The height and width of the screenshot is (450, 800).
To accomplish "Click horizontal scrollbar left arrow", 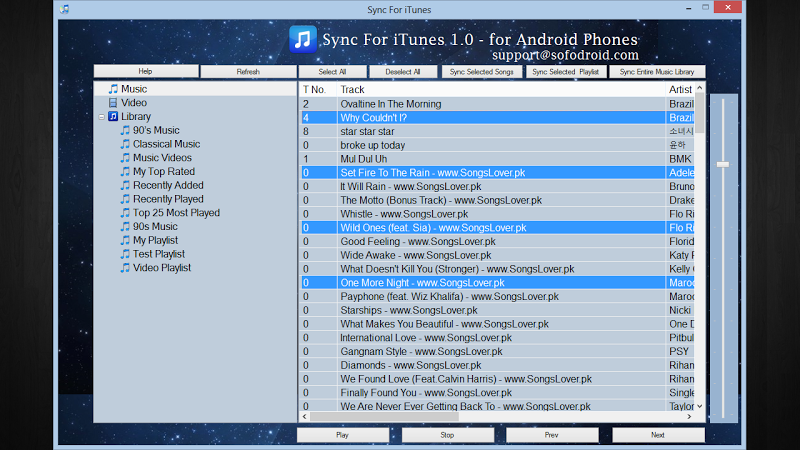I will 305,416.
